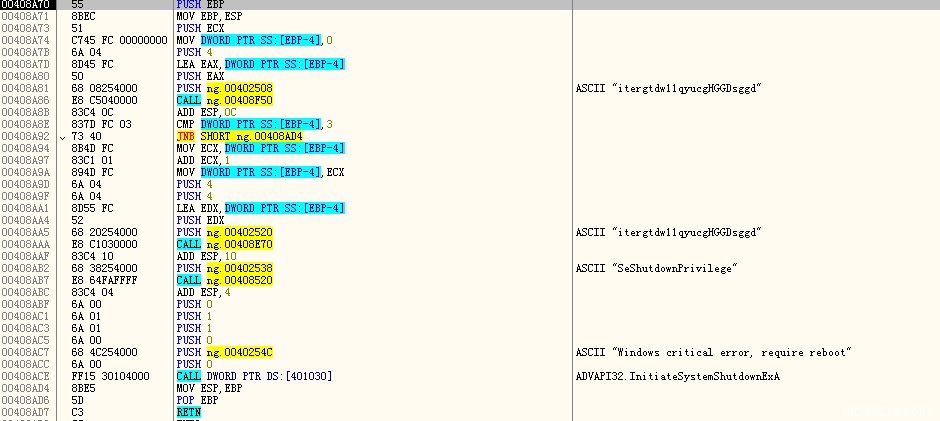Viewport: 940px width, 421px height.
Task: Click the ADVAPI32.InitiateSystemShutdownExA comment
Action: 677,376
